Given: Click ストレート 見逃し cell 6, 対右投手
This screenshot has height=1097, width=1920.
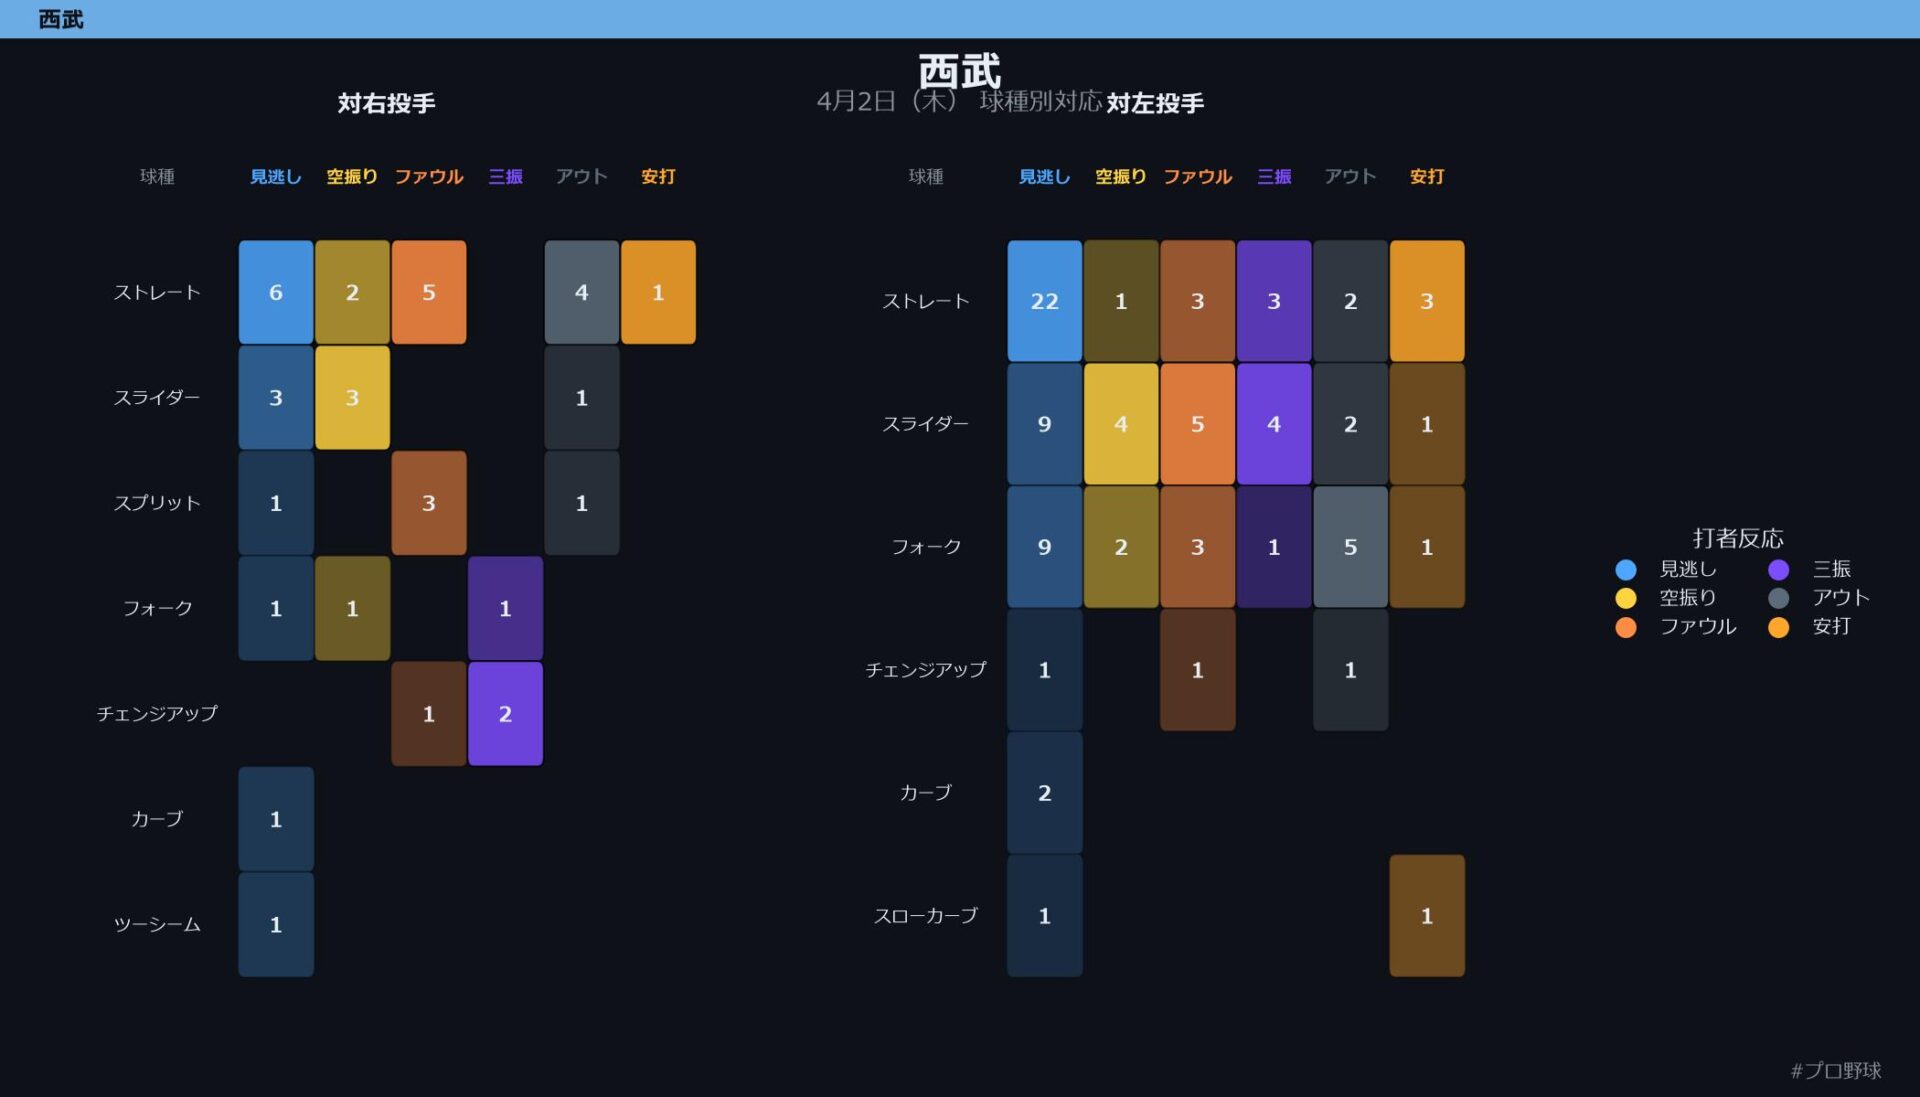Looking at the screenshot, I should pyautogui.click(x=276, y=292).
